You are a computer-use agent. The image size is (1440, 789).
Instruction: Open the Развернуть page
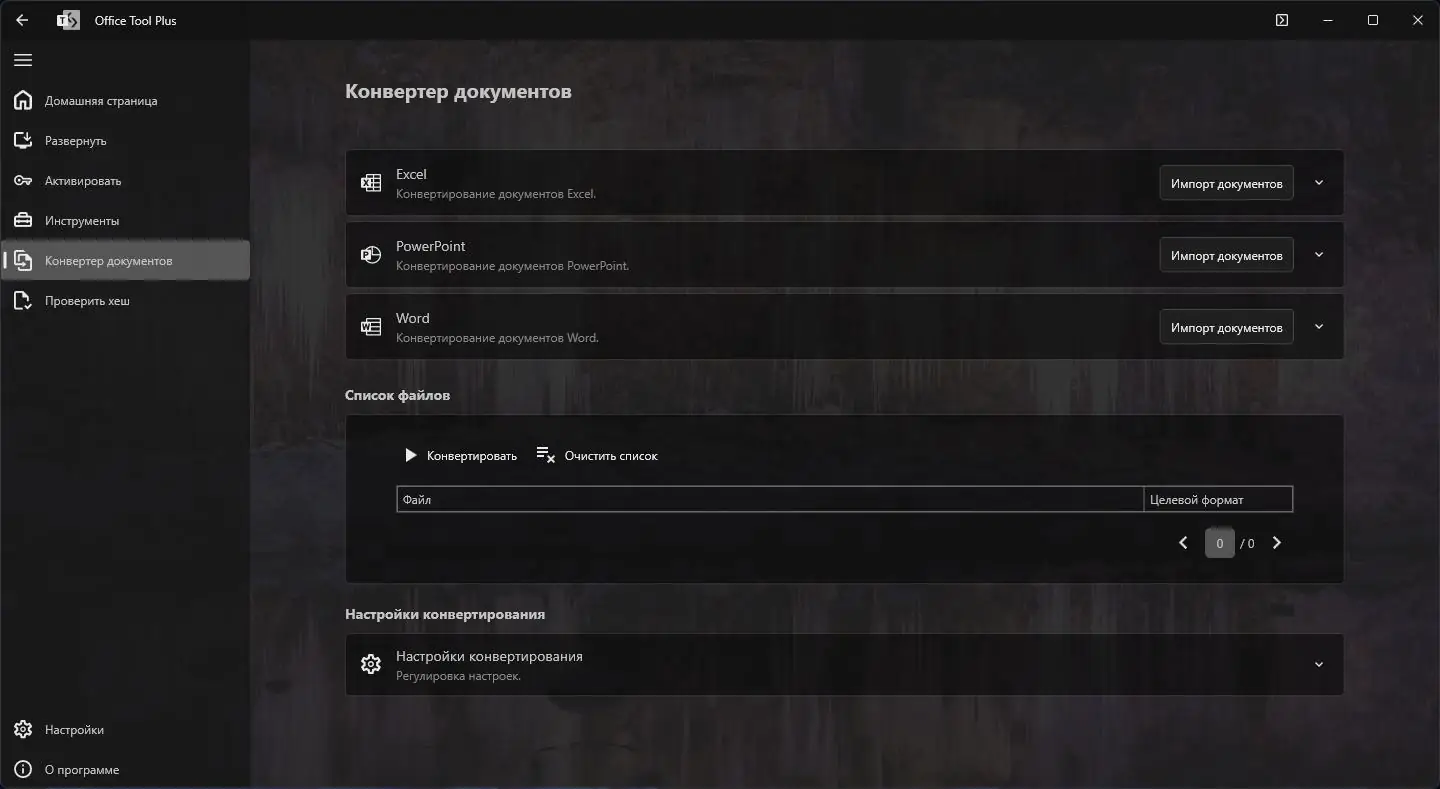click(125, 141)
